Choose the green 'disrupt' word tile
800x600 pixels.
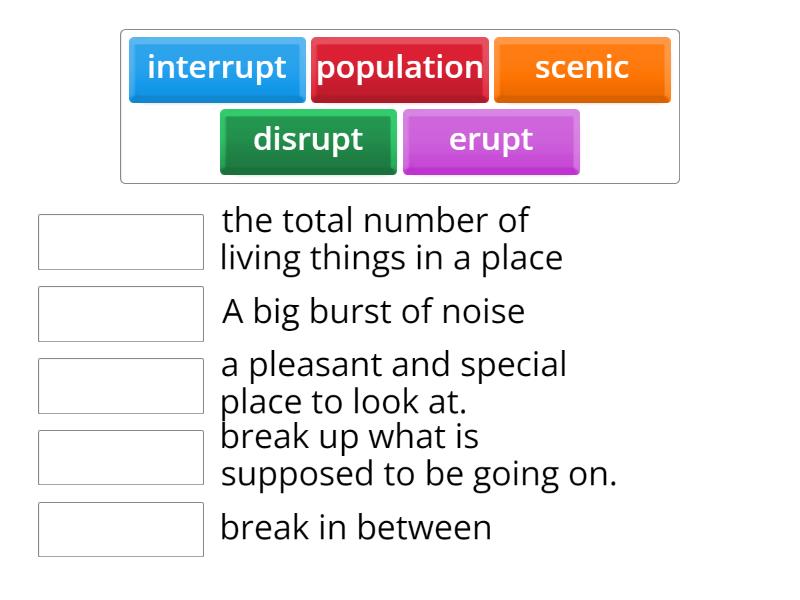308,140
